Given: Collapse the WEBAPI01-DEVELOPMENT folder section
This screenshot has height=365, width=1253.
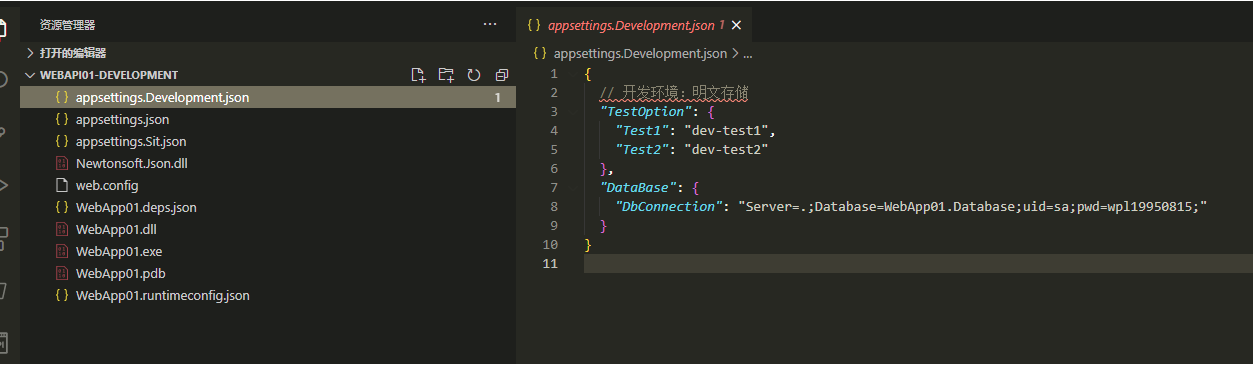Looking at the screenshot, I should point(268,75).
